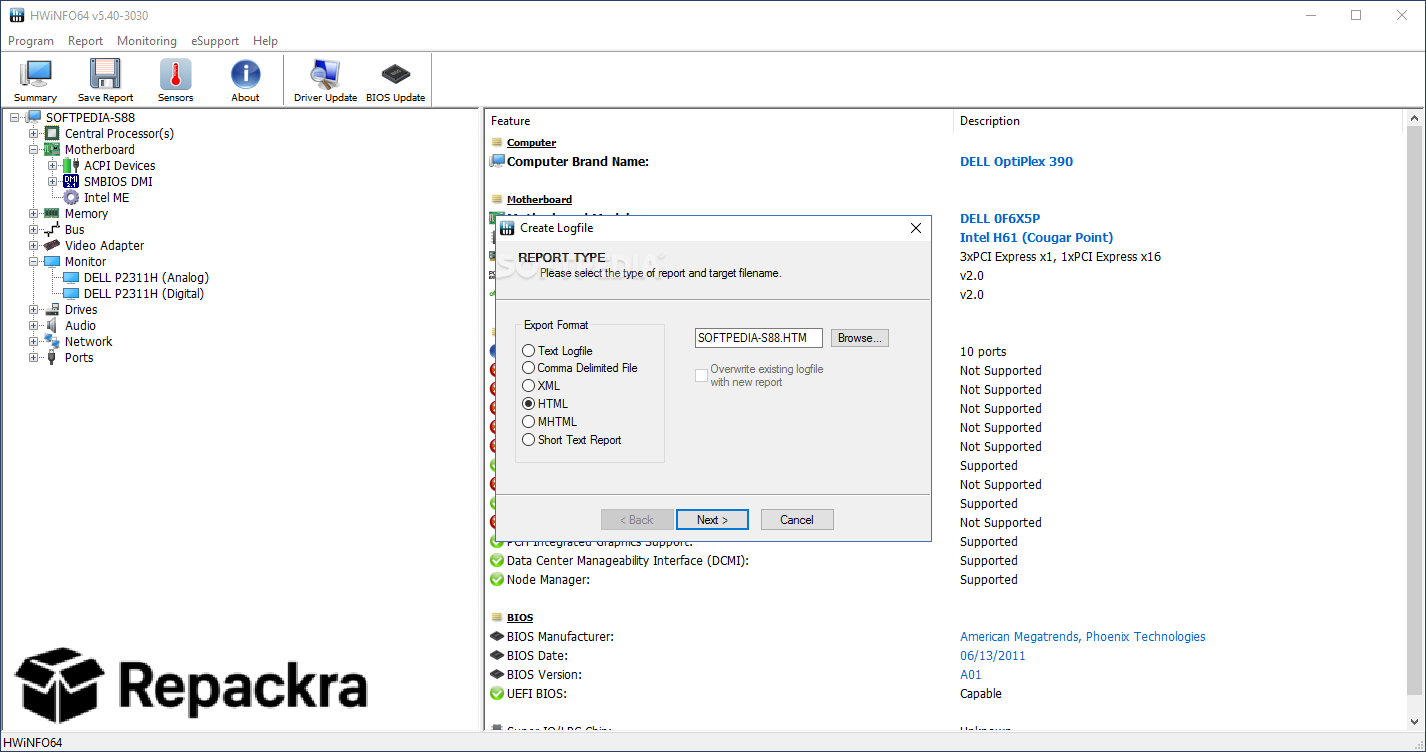Select MHTML export format
This screenshot has width=1426, height=752.
point(529,422)
